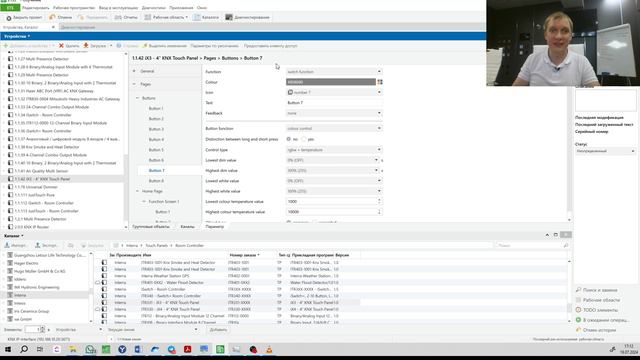The height and width of the screenshot is (360, 640).
Task: Open the Windows Start button
Action: pos(8,349)
